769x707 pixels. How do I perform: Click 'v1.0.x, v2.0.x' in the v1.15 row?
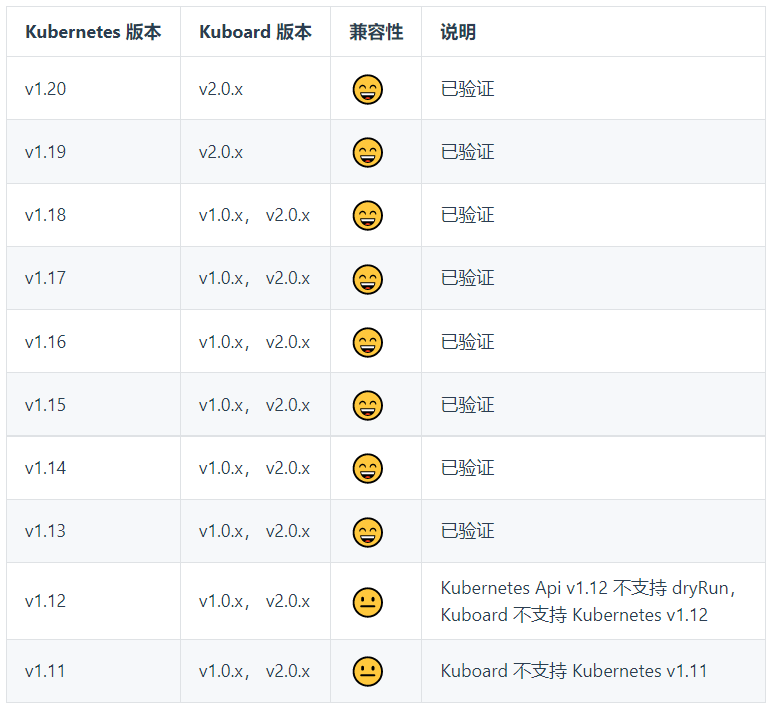(x=254, y=405)
